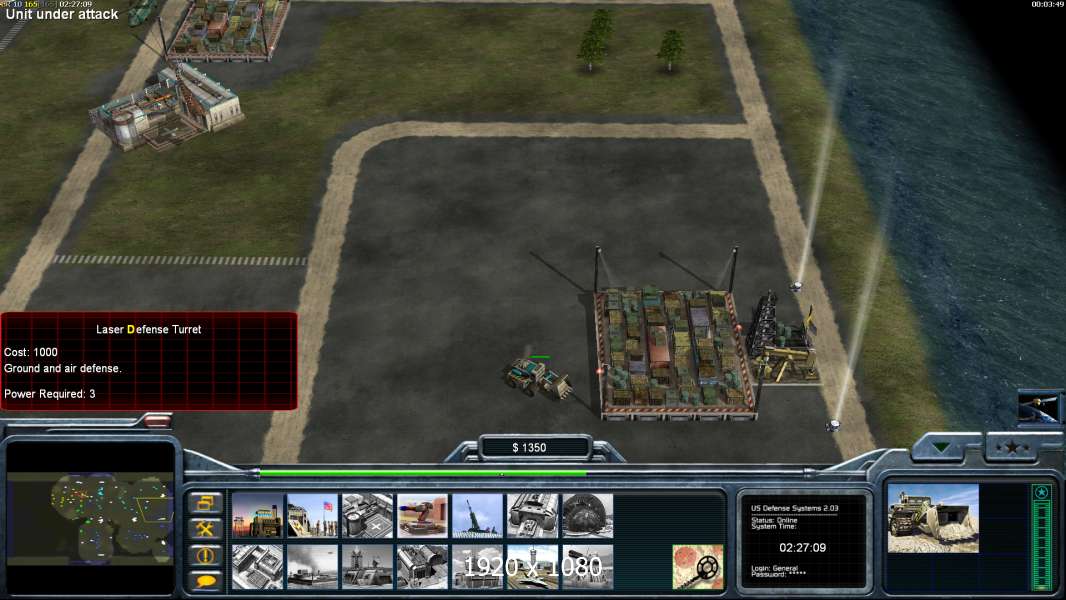Build the supply center with the helipad

(367, 516)
